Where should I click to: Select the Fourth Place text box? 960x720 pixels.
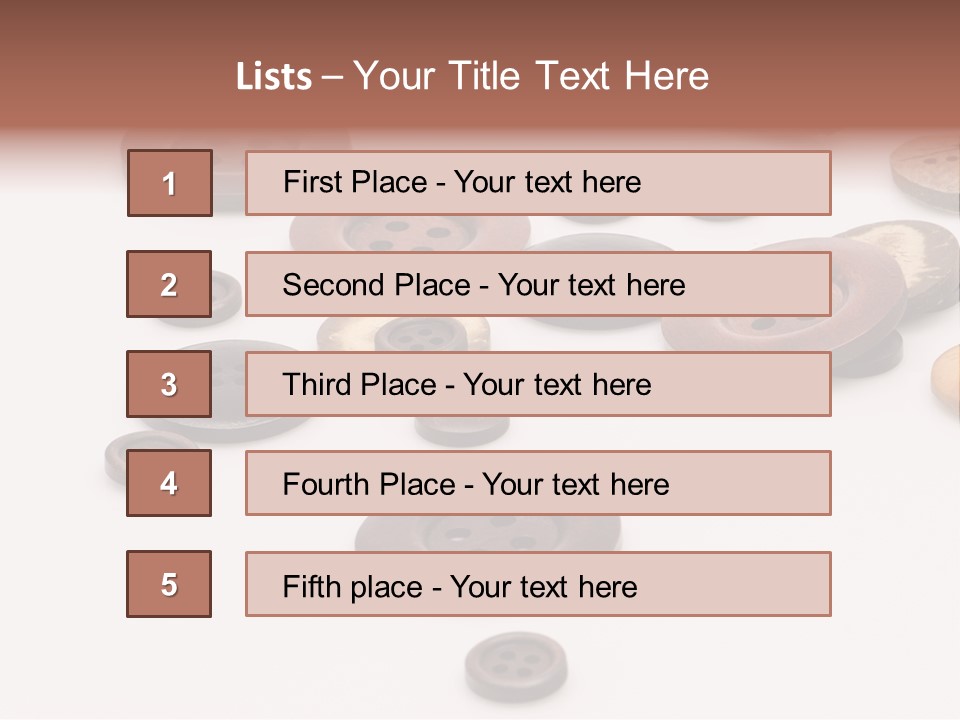[538, 483]
